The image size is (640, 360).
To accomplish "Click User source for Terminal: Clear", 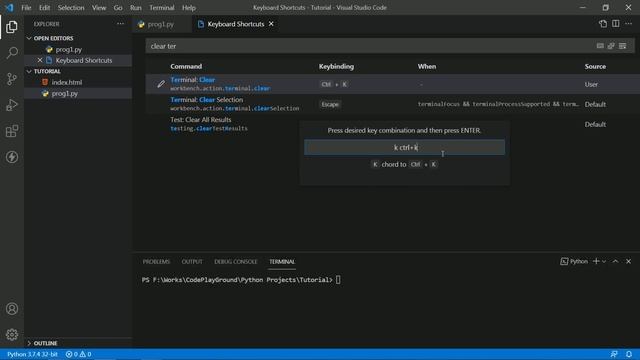I will click(591, 84).
